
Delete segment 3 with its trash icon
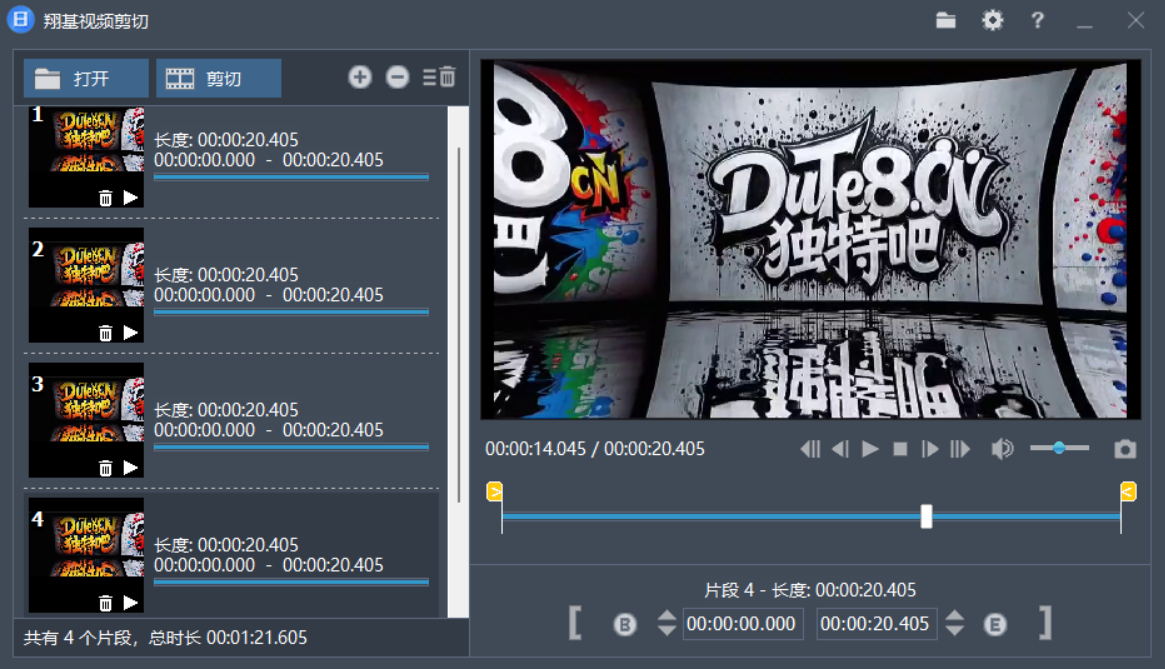point(106,468)
